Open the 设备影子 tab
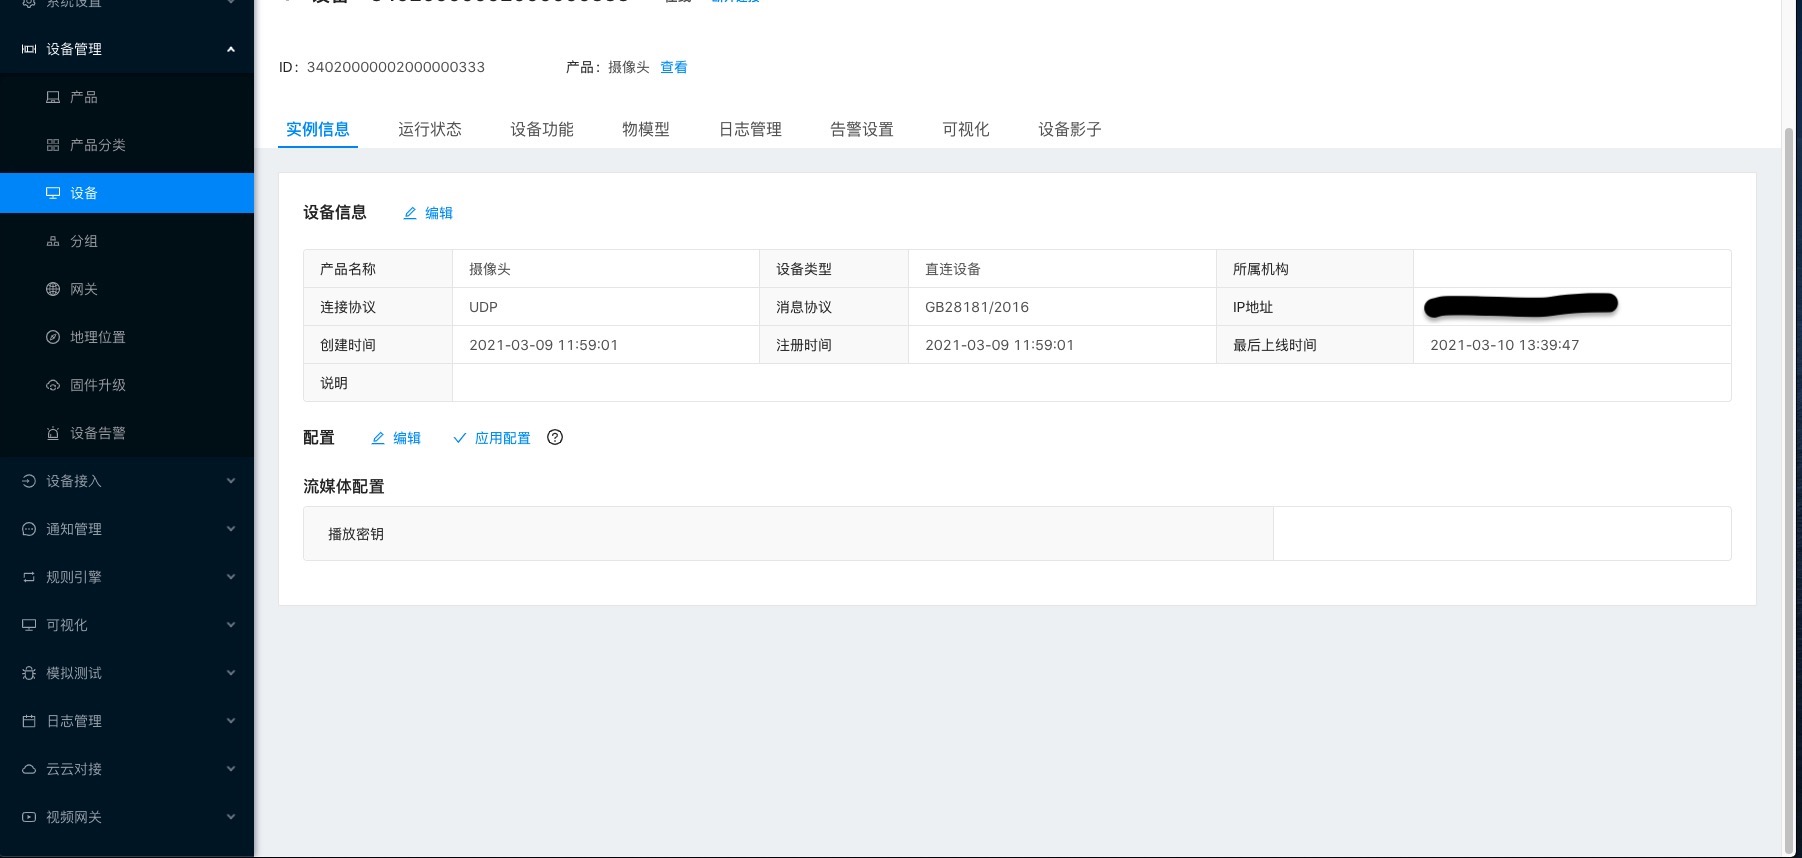1802x858 pixels. pos(1069,129)
